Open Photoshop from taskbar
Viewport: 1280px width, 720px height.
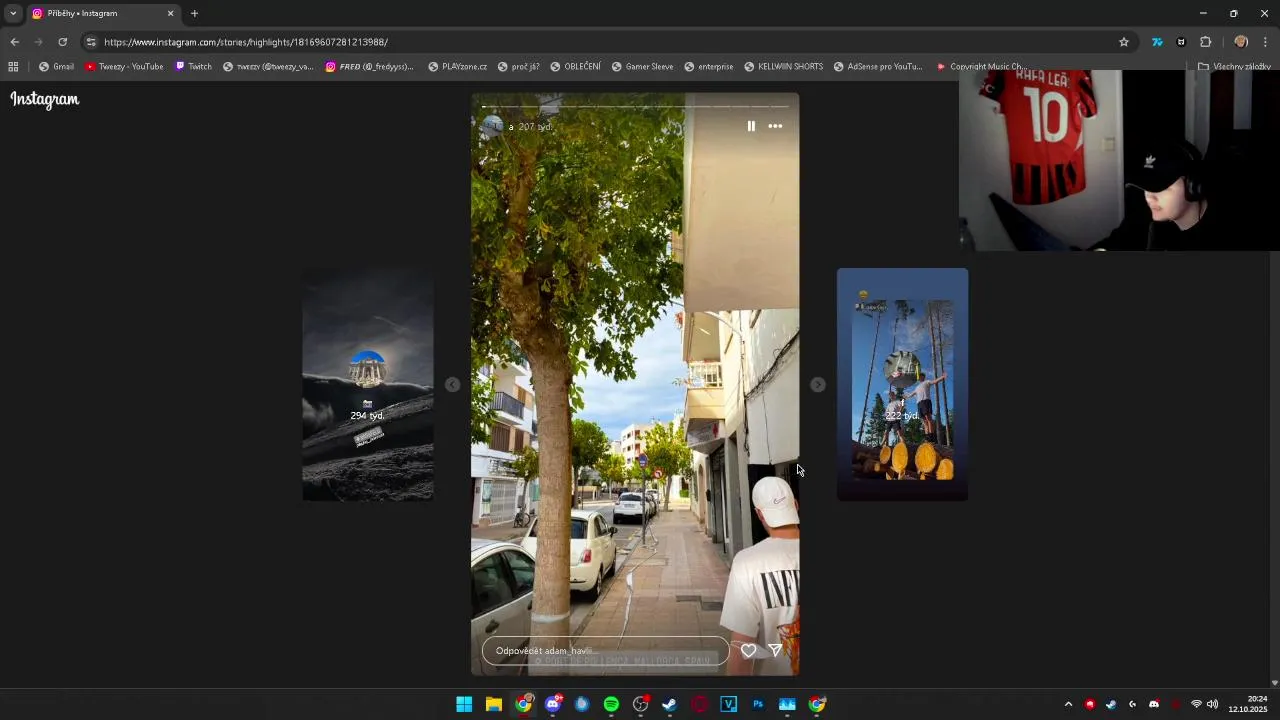pos(758,704)
